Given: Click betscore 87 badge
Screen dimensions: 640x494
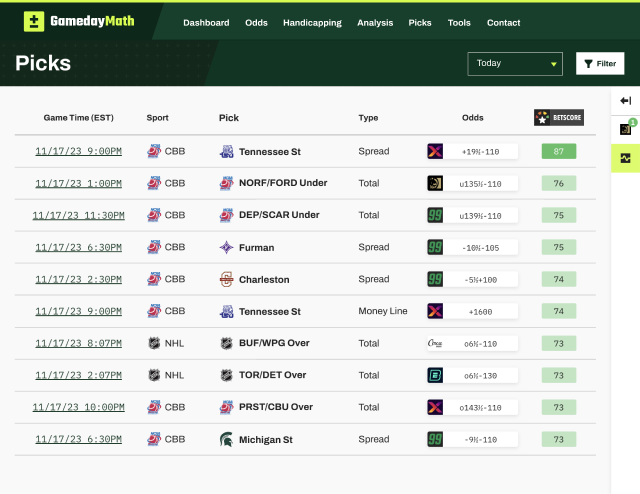Looking at the screenshot, I should click(559, 151).
